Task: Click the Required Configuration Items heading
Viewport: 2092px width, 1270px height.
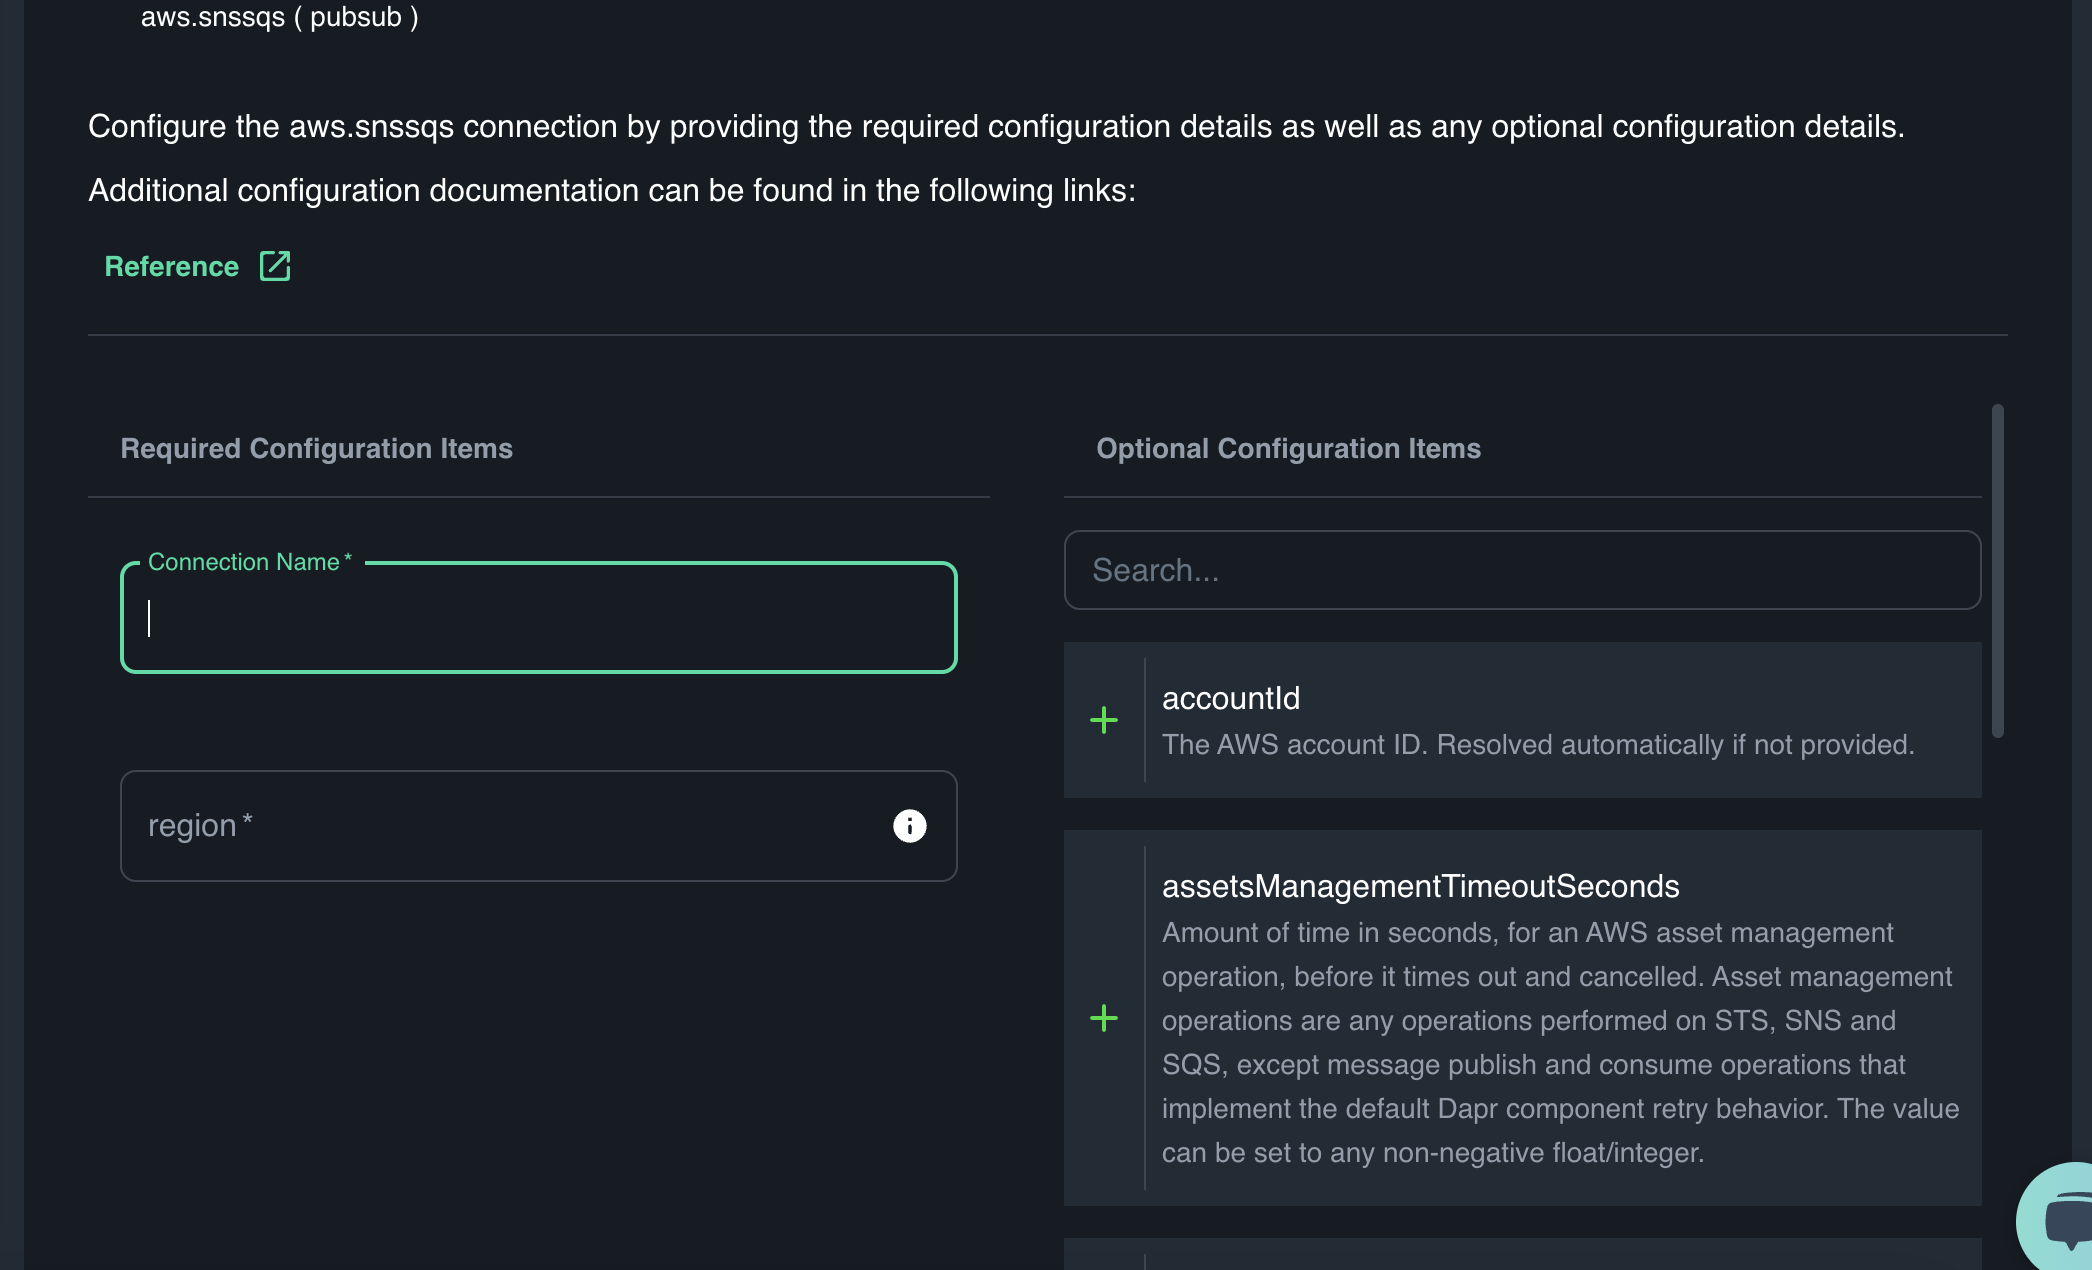Action: coord(316,448)
